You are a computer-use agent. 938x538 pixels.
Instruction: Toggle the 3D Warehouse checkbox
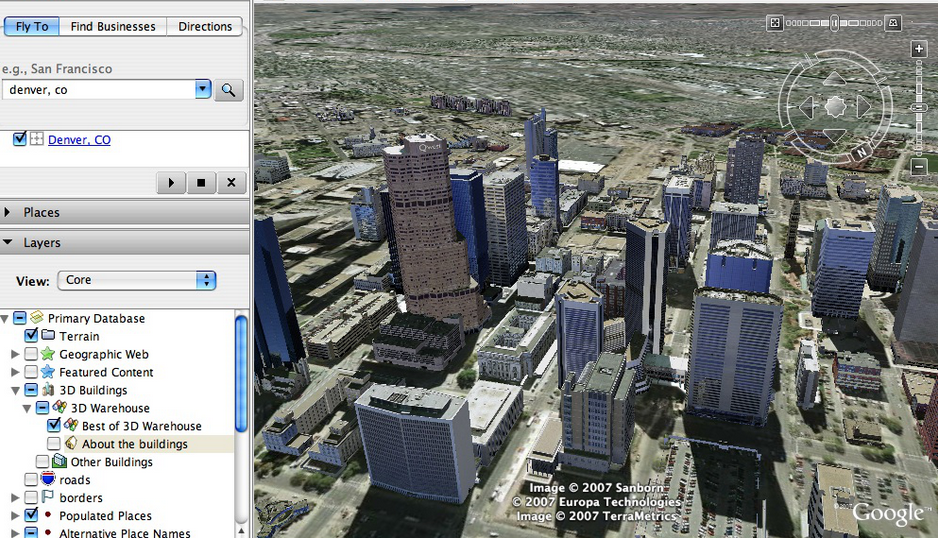click(x=42, y=408)
